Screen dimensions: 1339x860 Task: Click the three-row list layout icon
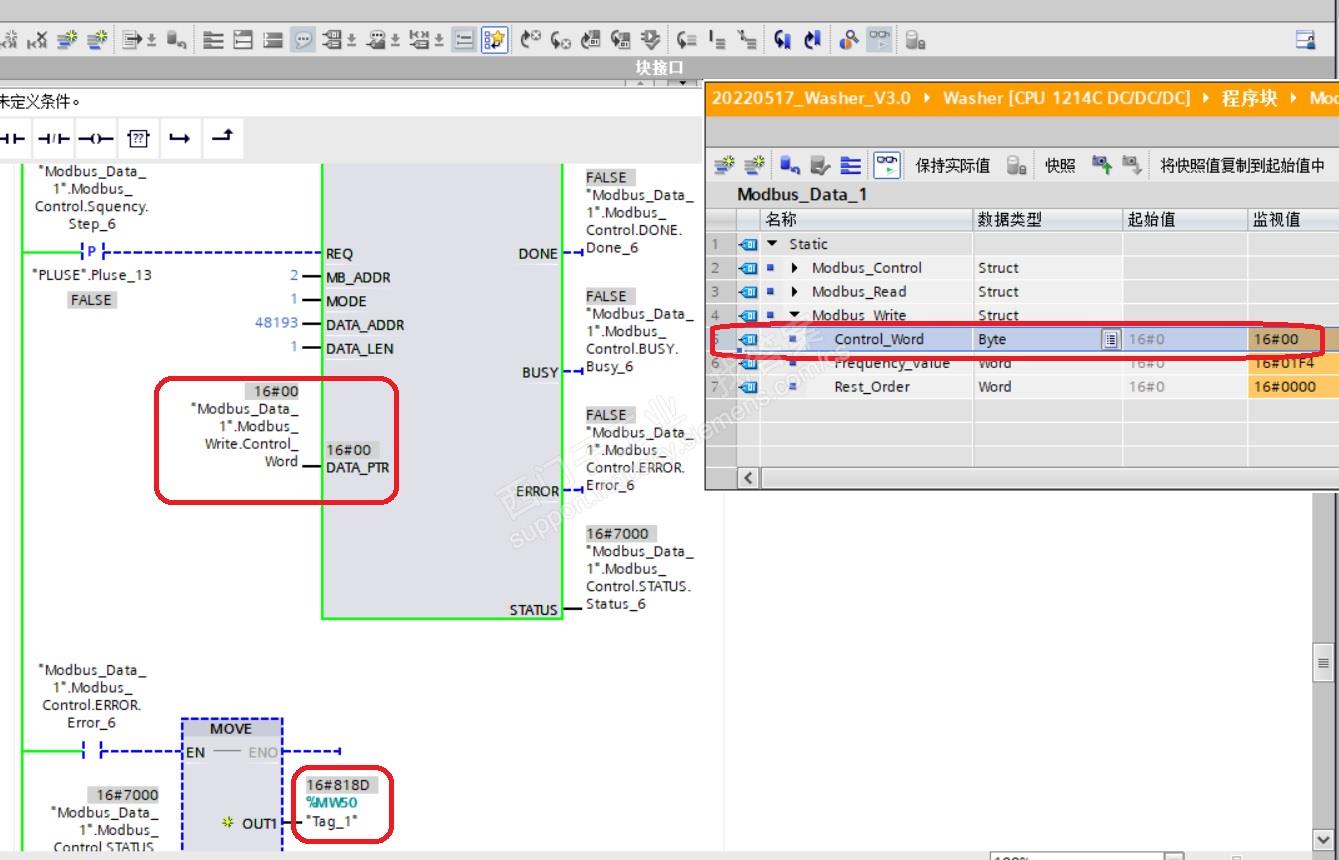coord(213,40)
